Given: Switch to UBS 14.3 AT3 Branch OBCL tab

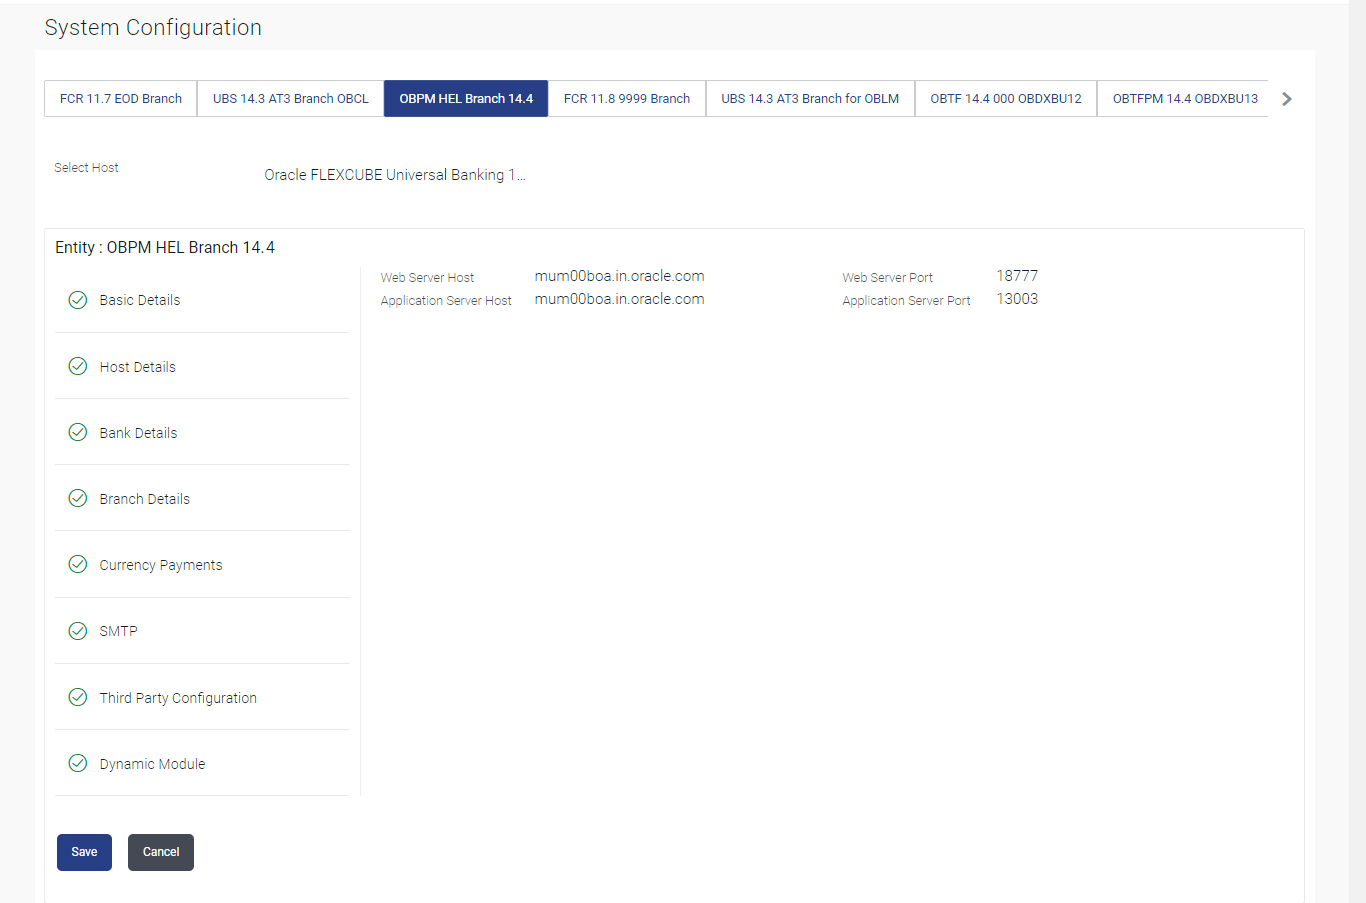Looking at the screenshot, I should click(x=291, y=99).
